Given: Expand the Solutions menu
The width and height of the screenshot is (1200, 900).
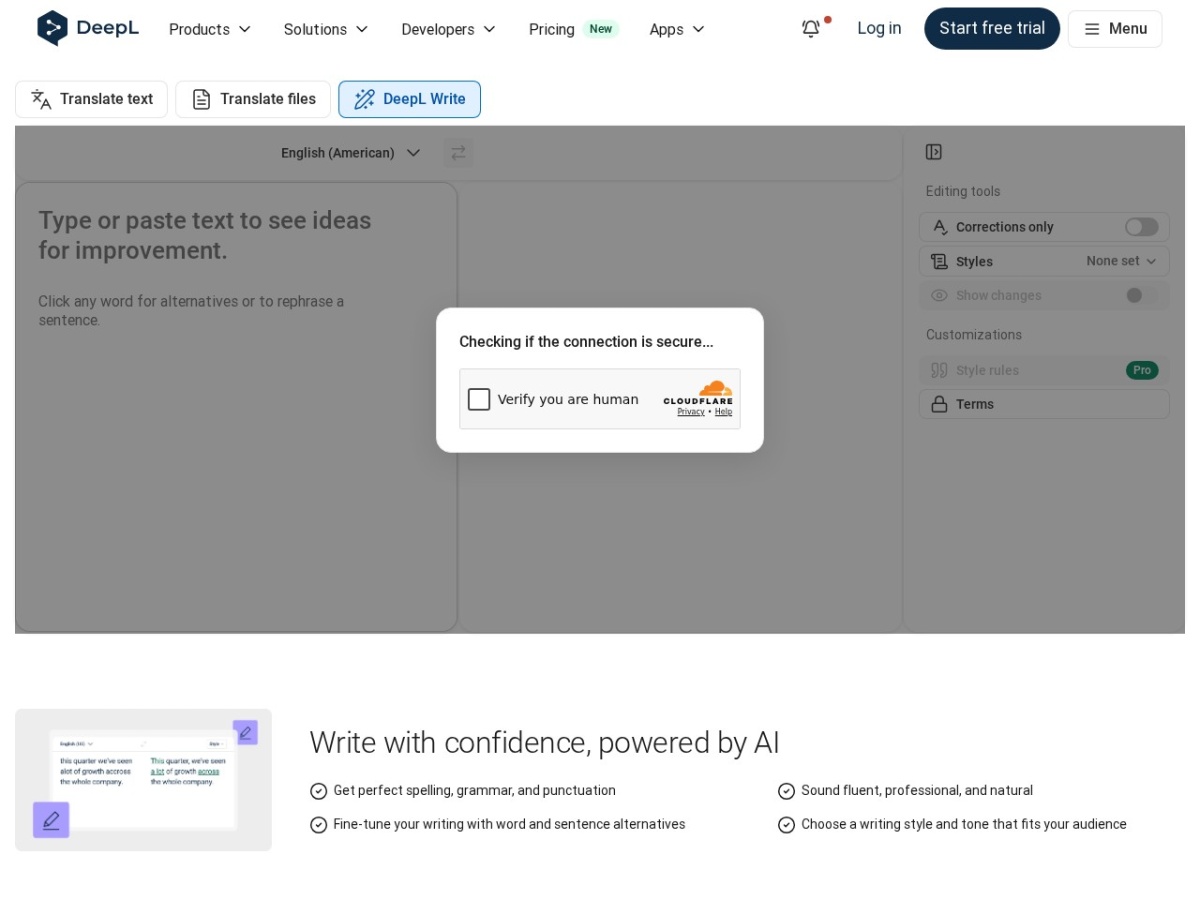Looking at the screenshot, I should click(326, 29).
